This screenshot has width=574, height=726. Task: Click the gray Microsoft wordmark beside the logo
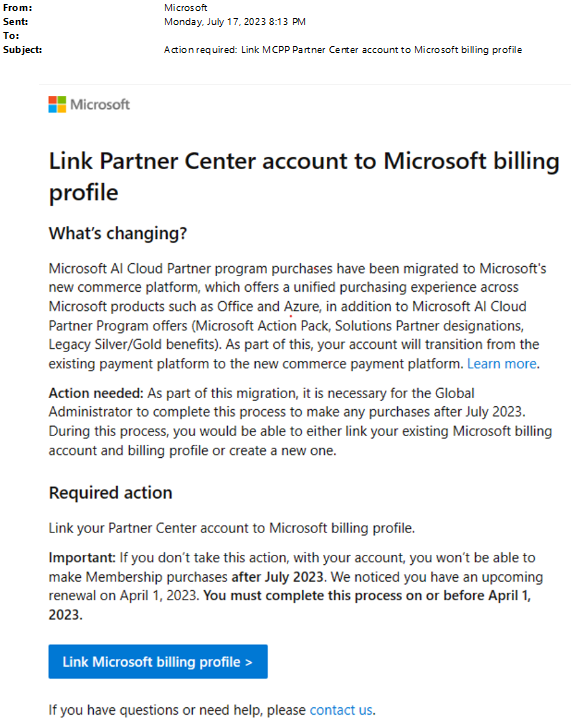100,105
